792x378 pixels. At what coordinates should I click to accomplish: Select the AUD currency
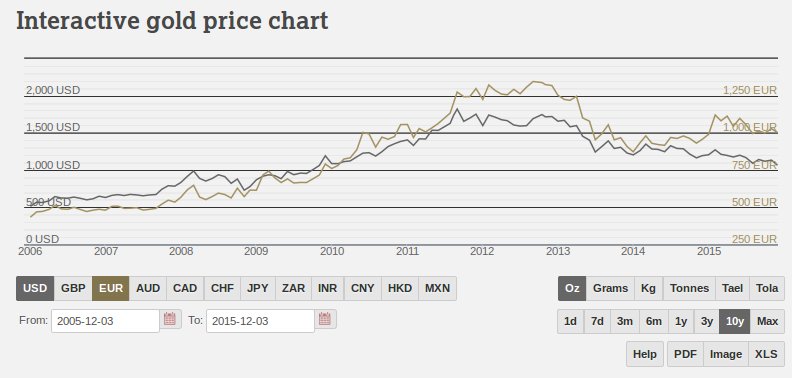pos(148,288)
